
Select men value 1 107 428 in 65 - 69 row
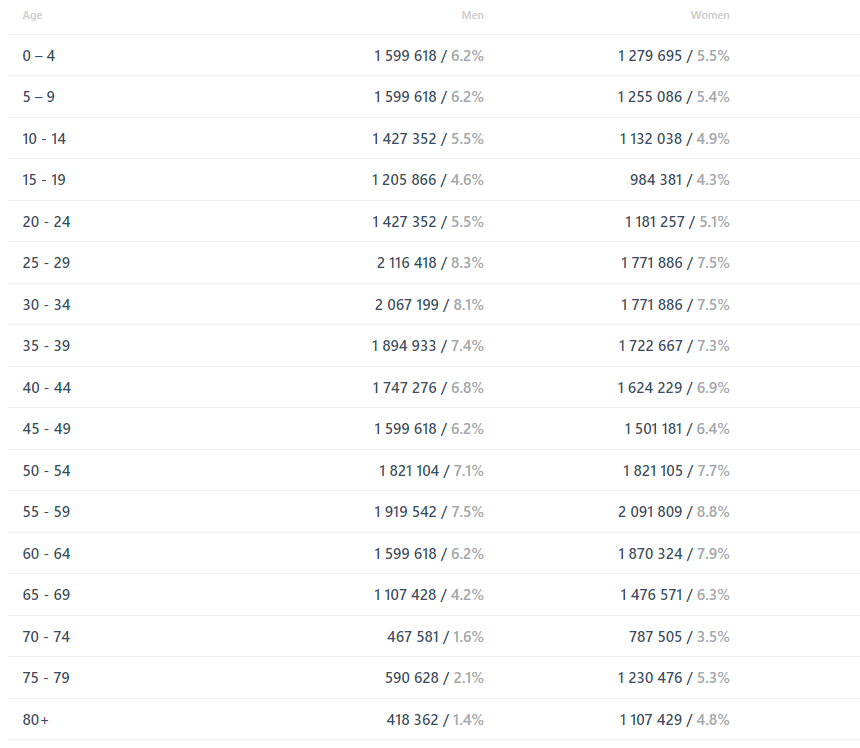click(405, 594)
